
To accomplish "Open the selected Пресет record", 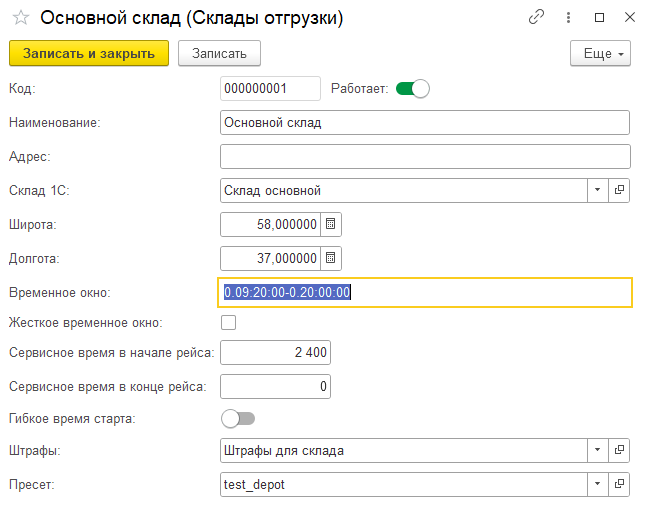I will click(620, 484).
